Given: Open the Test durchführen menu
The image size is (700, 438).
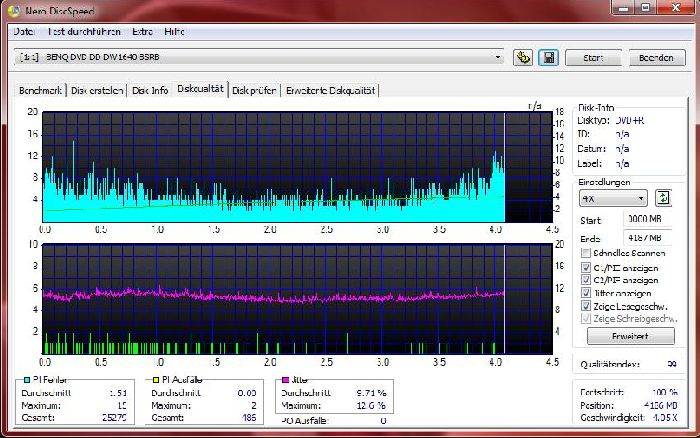Looking at the screenshot, I should point(84,32).
